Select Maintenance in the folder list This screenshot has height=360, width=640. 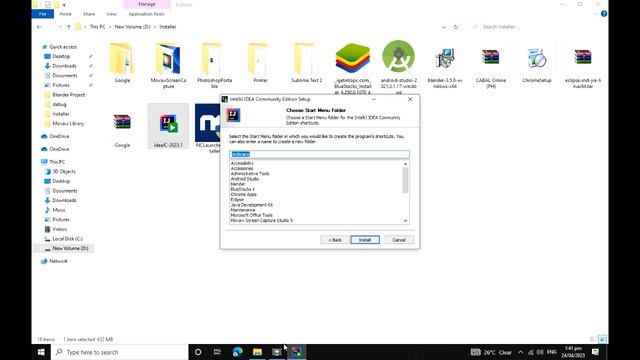pyautogui.click(x=242, y=210)
